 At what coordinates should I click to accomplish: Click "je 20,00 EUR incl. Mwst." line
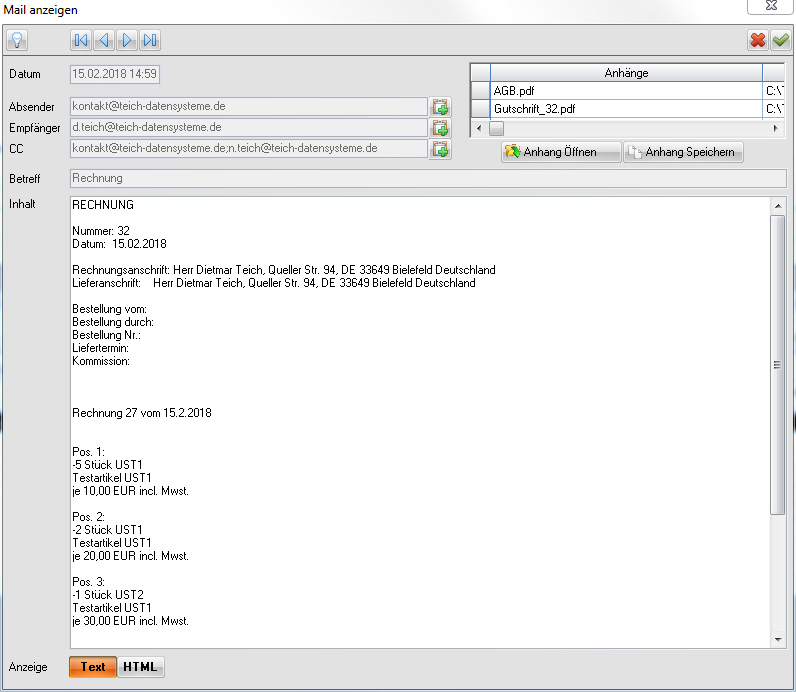(x=130, y=556)
